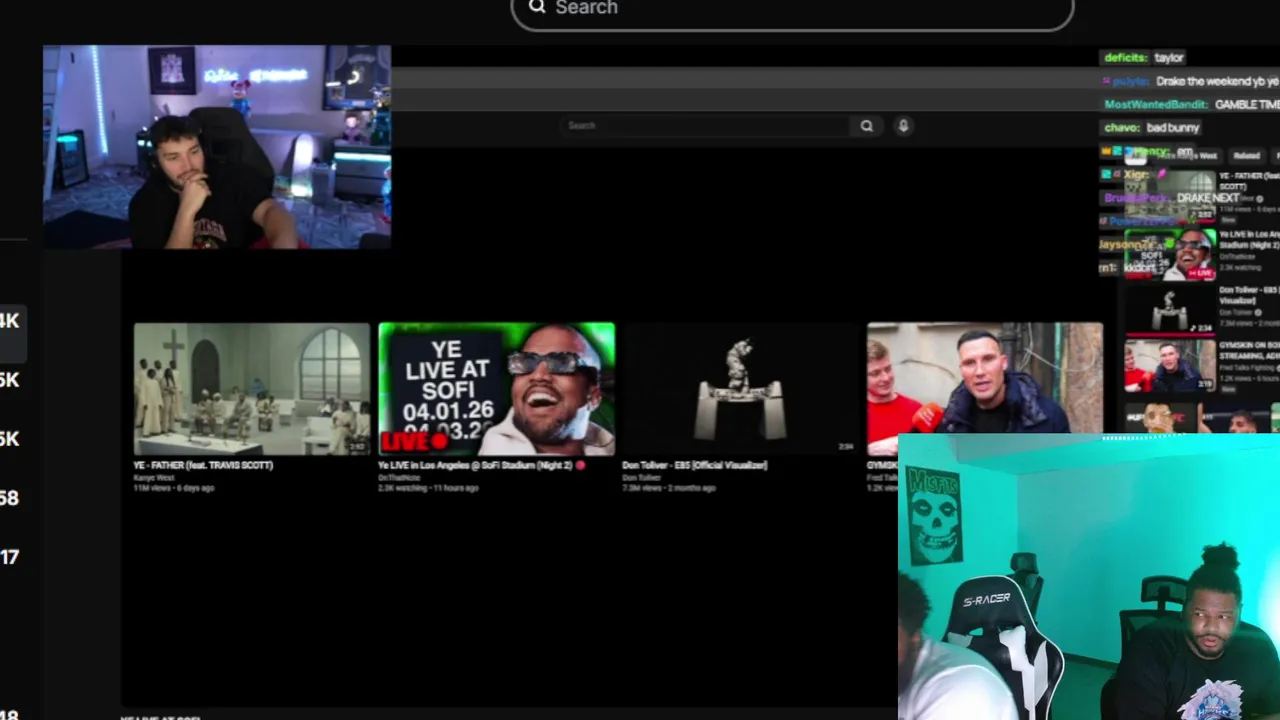The image size is (1280, 720).
Task: Click title 'Ye LIVE in Los Angeles @ SoFi Stadium'
Action: (x=475, y=465)
